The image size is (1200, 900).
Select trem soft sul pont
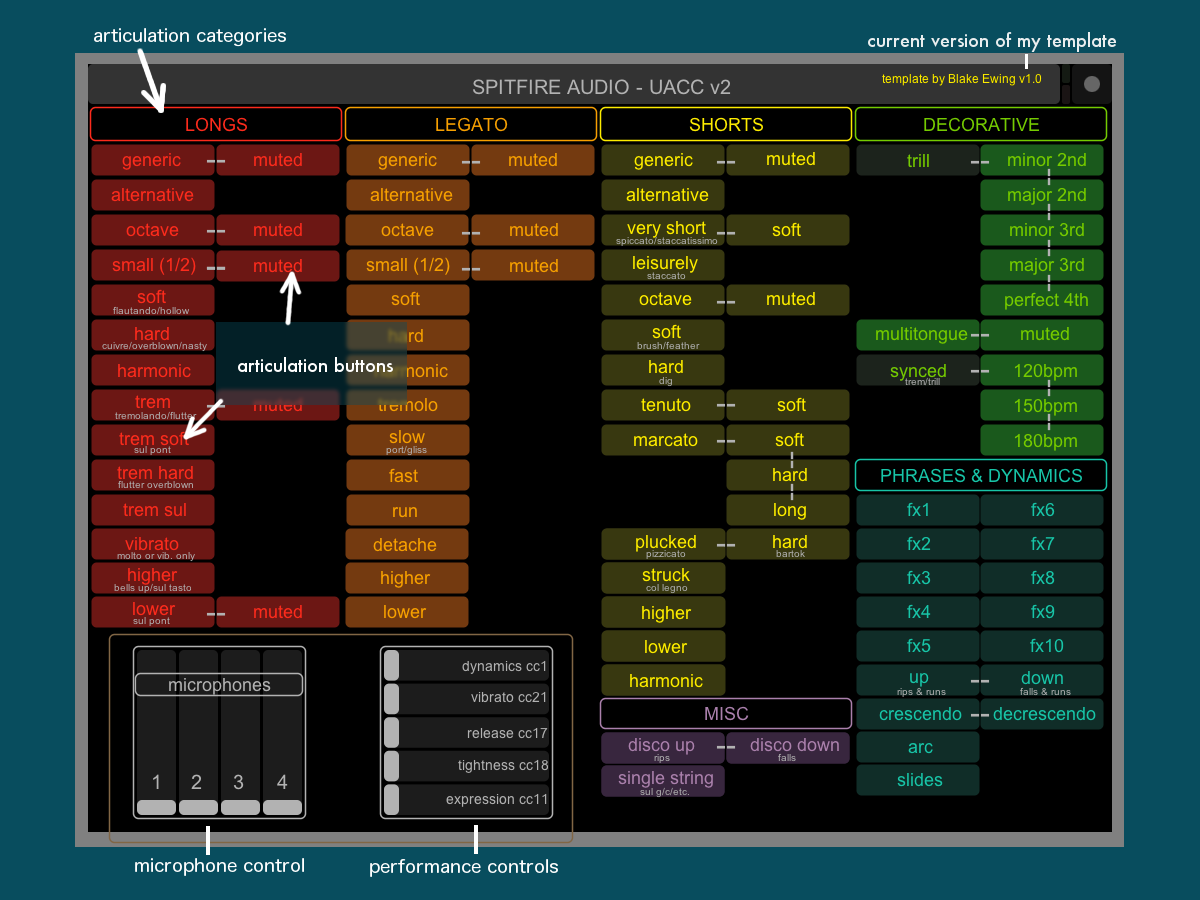click(152, 440)
